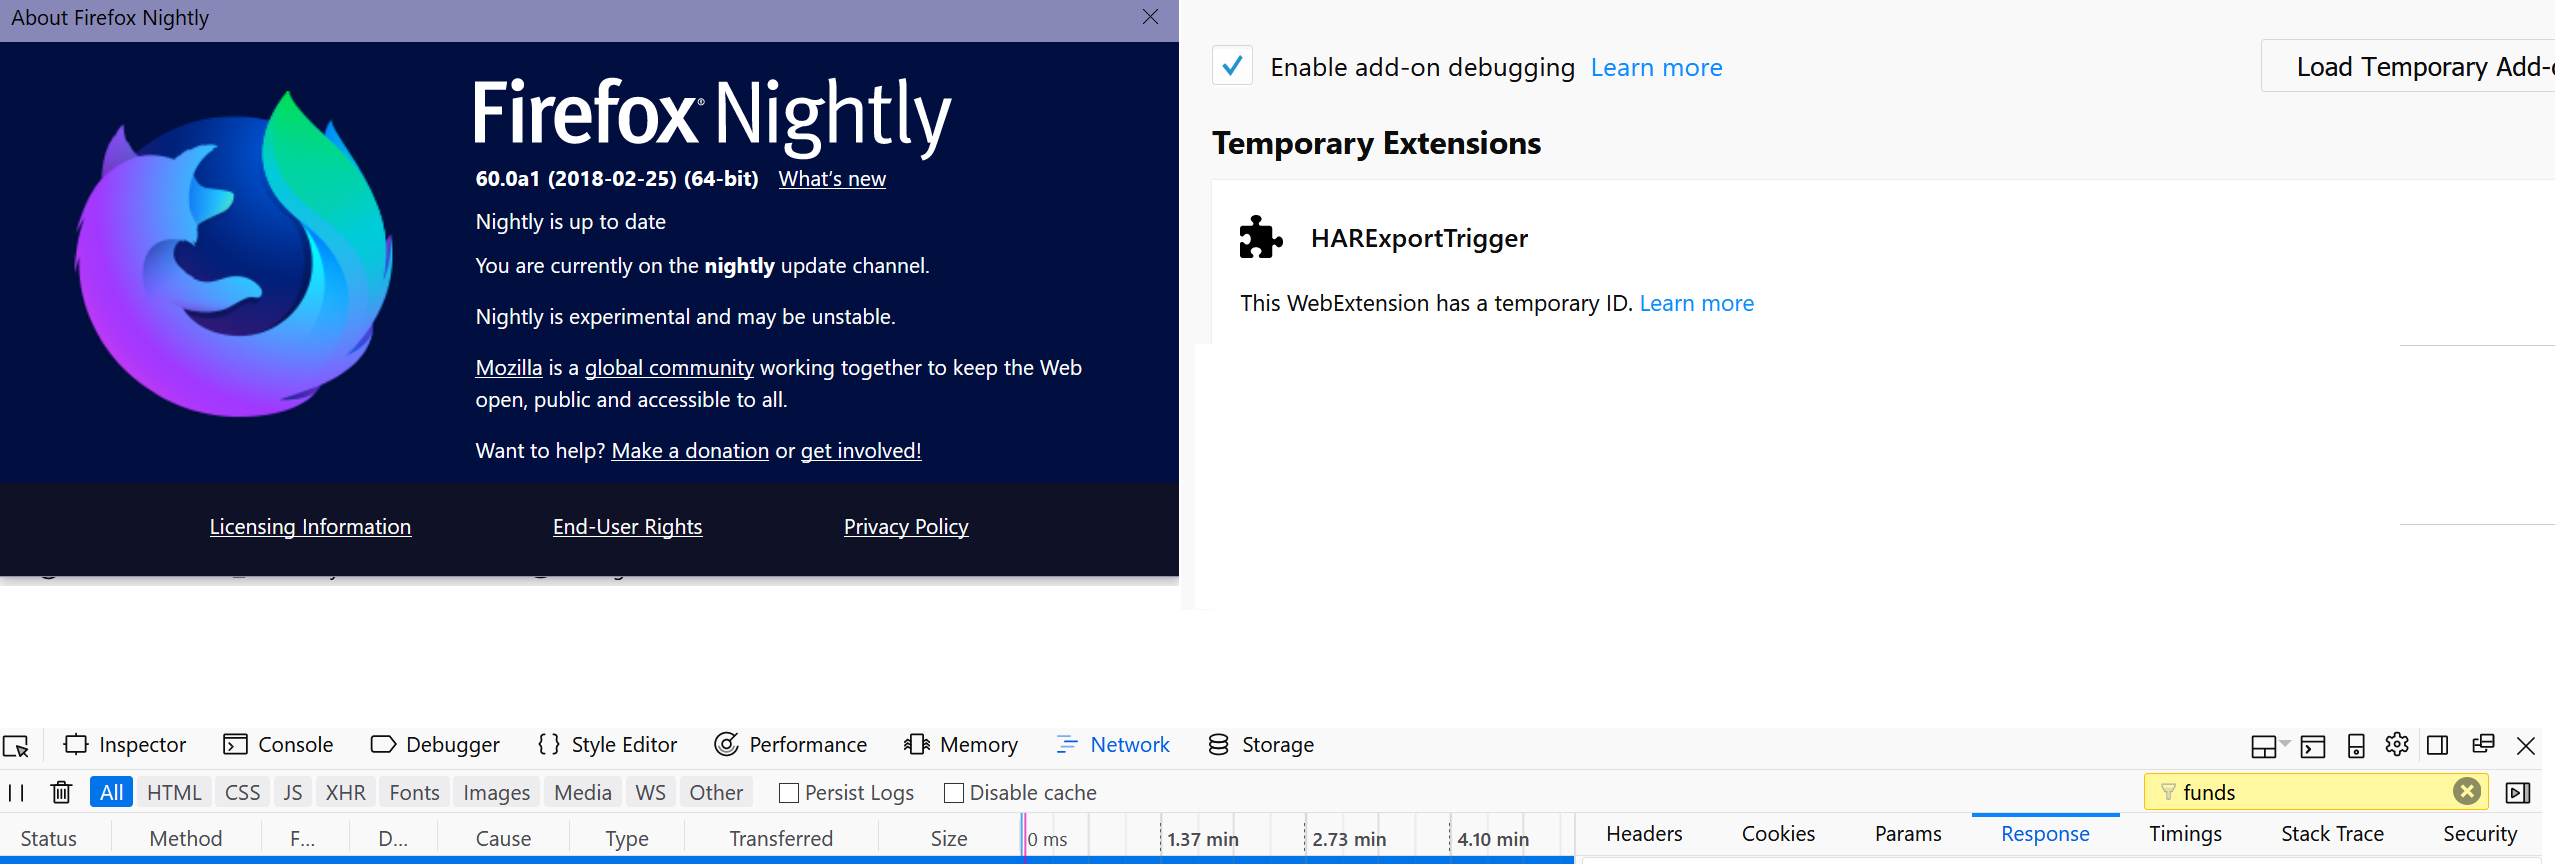Show the Security details tab
Image resolution: width=2555 pixels, height=864 pixels.
(x=2479, y=834)
